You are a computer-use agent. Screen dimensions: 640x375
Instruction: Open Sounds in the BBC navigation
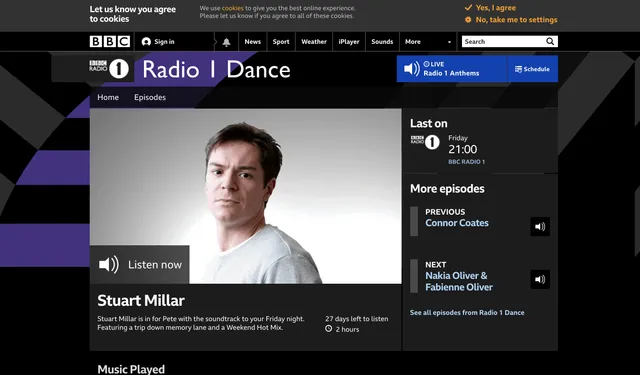click(x=382, y=42)
